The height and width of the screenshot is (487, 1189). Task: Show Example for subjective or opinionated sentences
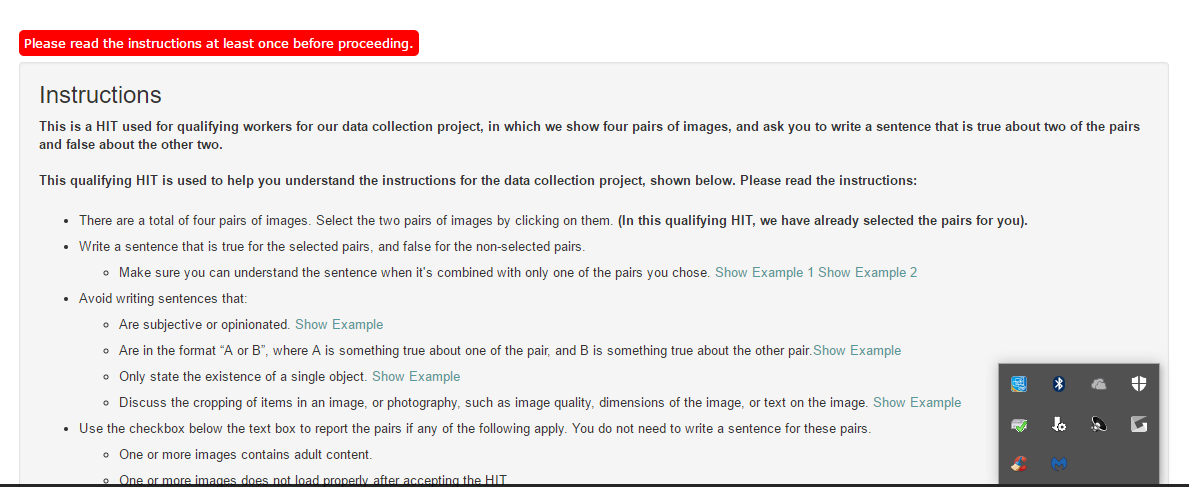click(x=339, y=325)
